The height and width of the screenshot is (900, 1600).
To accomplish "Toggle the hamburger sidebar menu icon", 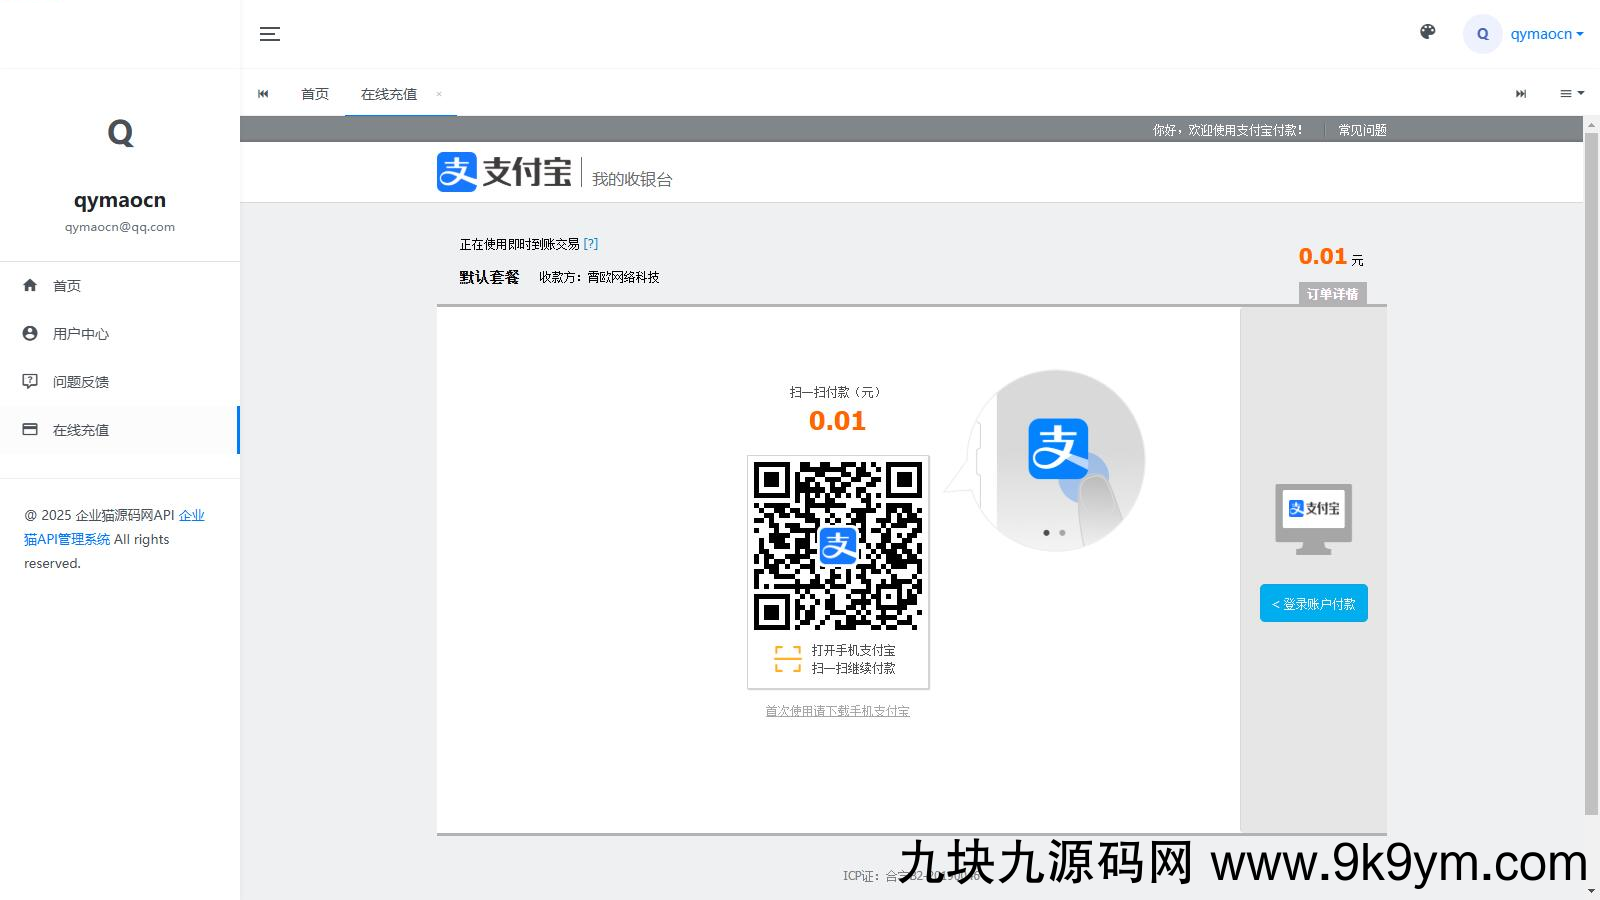I will (270, 34).
